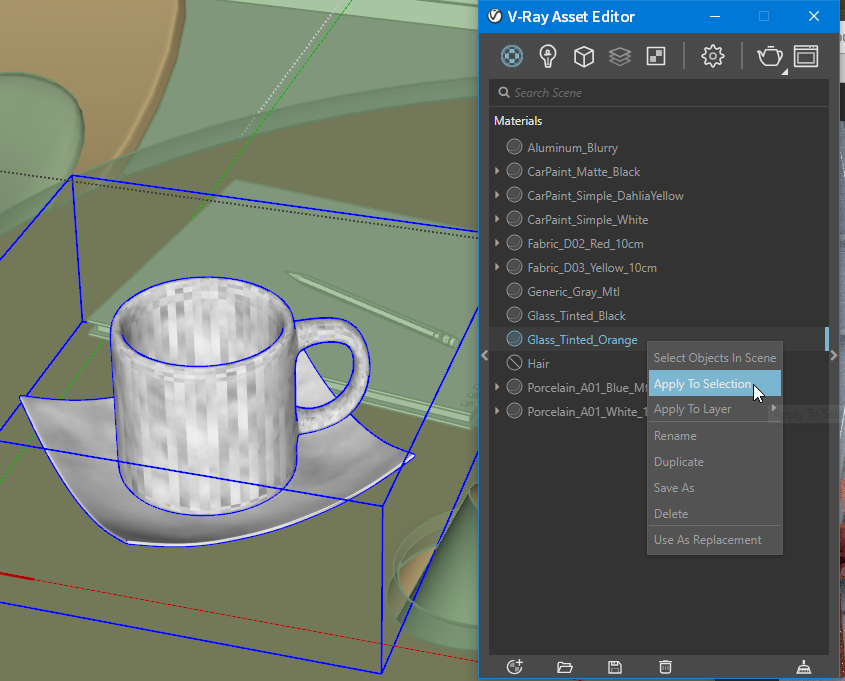Start render with the teapot icon
This screenshot has width=845, height=681.
[770, 56]
